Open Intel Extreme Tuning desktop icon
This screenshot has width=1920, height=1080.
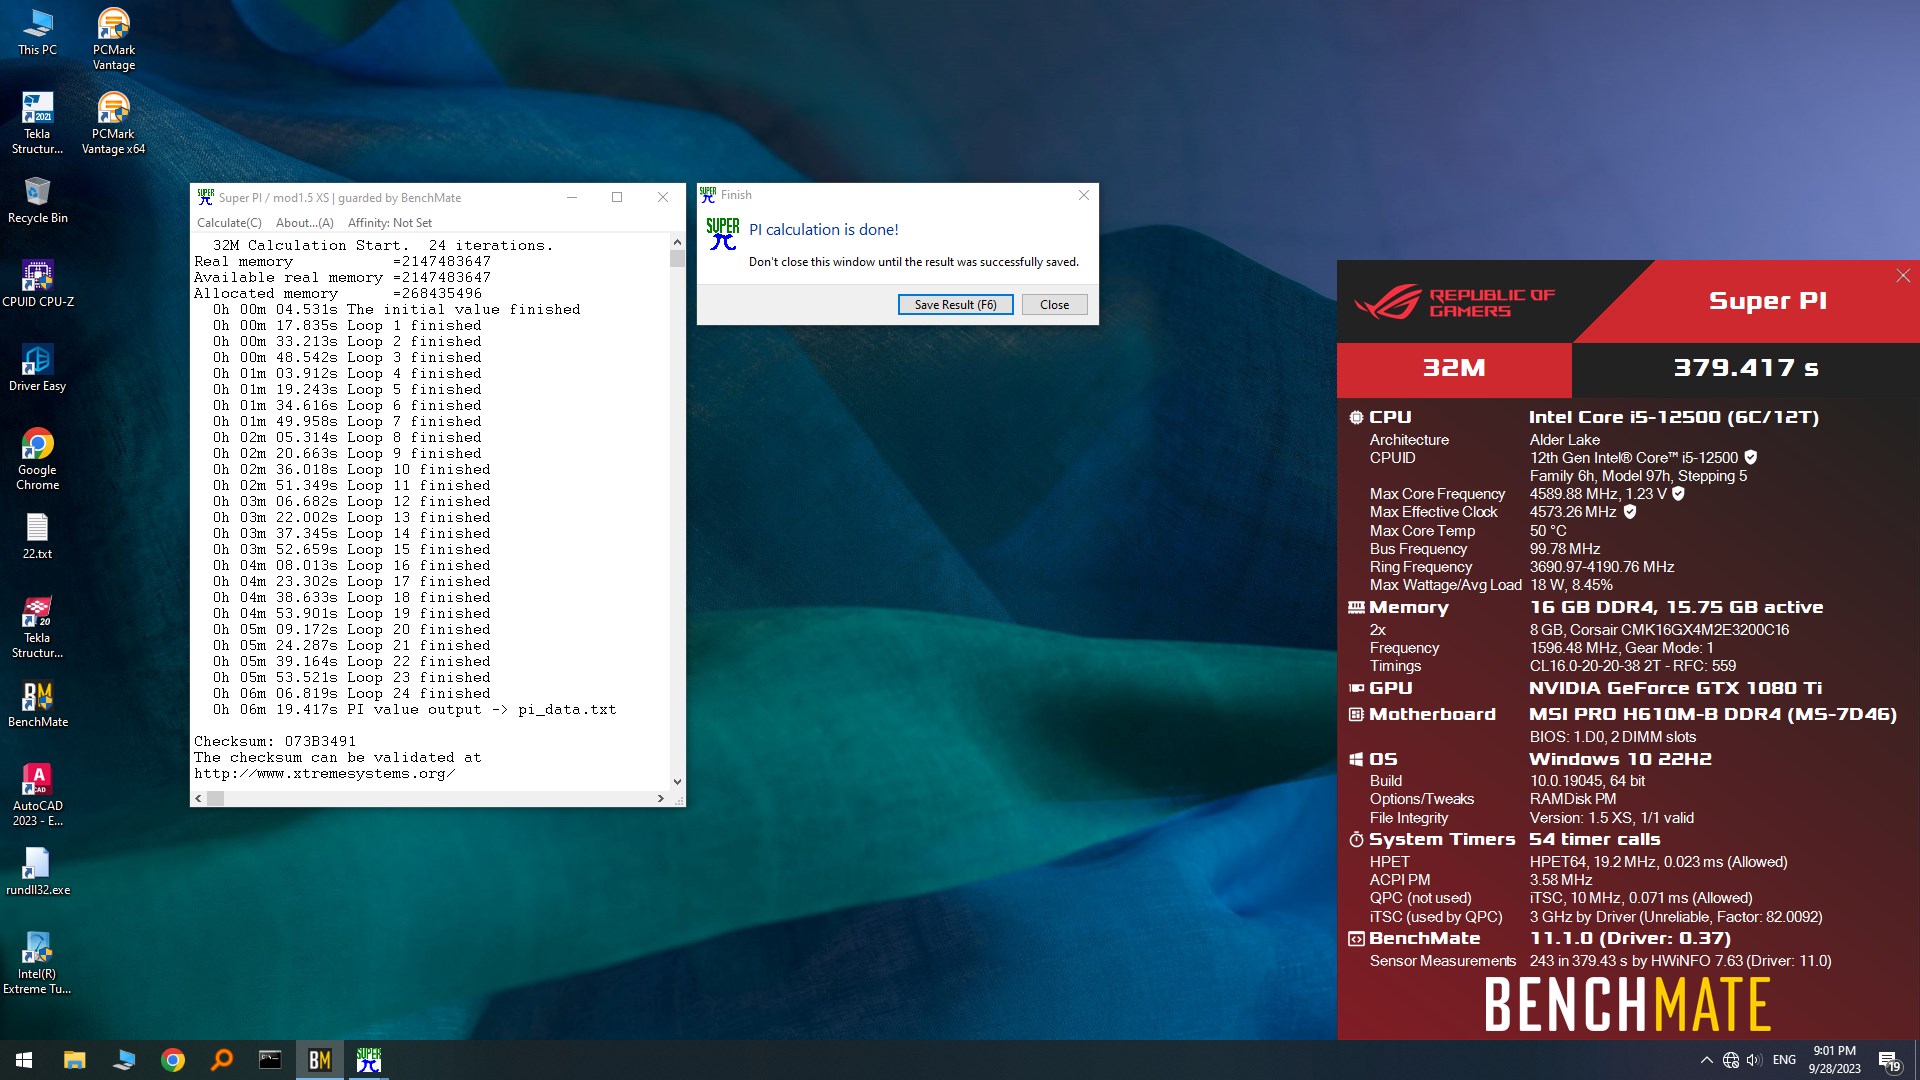coord(37,964)
